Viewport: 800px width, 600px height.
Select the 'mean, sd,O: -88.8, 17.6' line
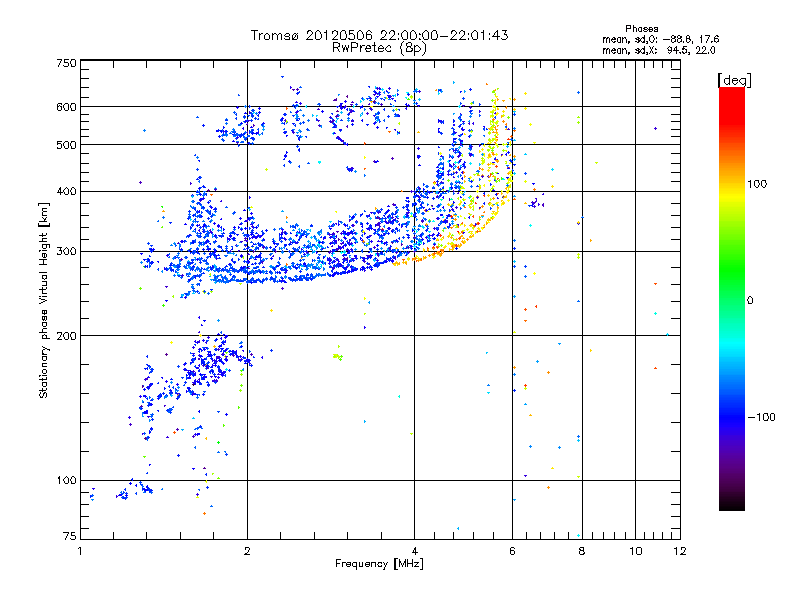click(660, 39)
